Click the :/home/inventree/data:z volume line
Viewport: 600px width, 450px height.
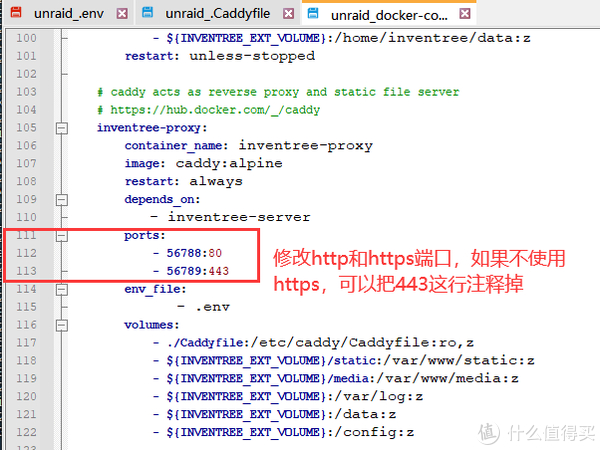click(x=342, y=38)
